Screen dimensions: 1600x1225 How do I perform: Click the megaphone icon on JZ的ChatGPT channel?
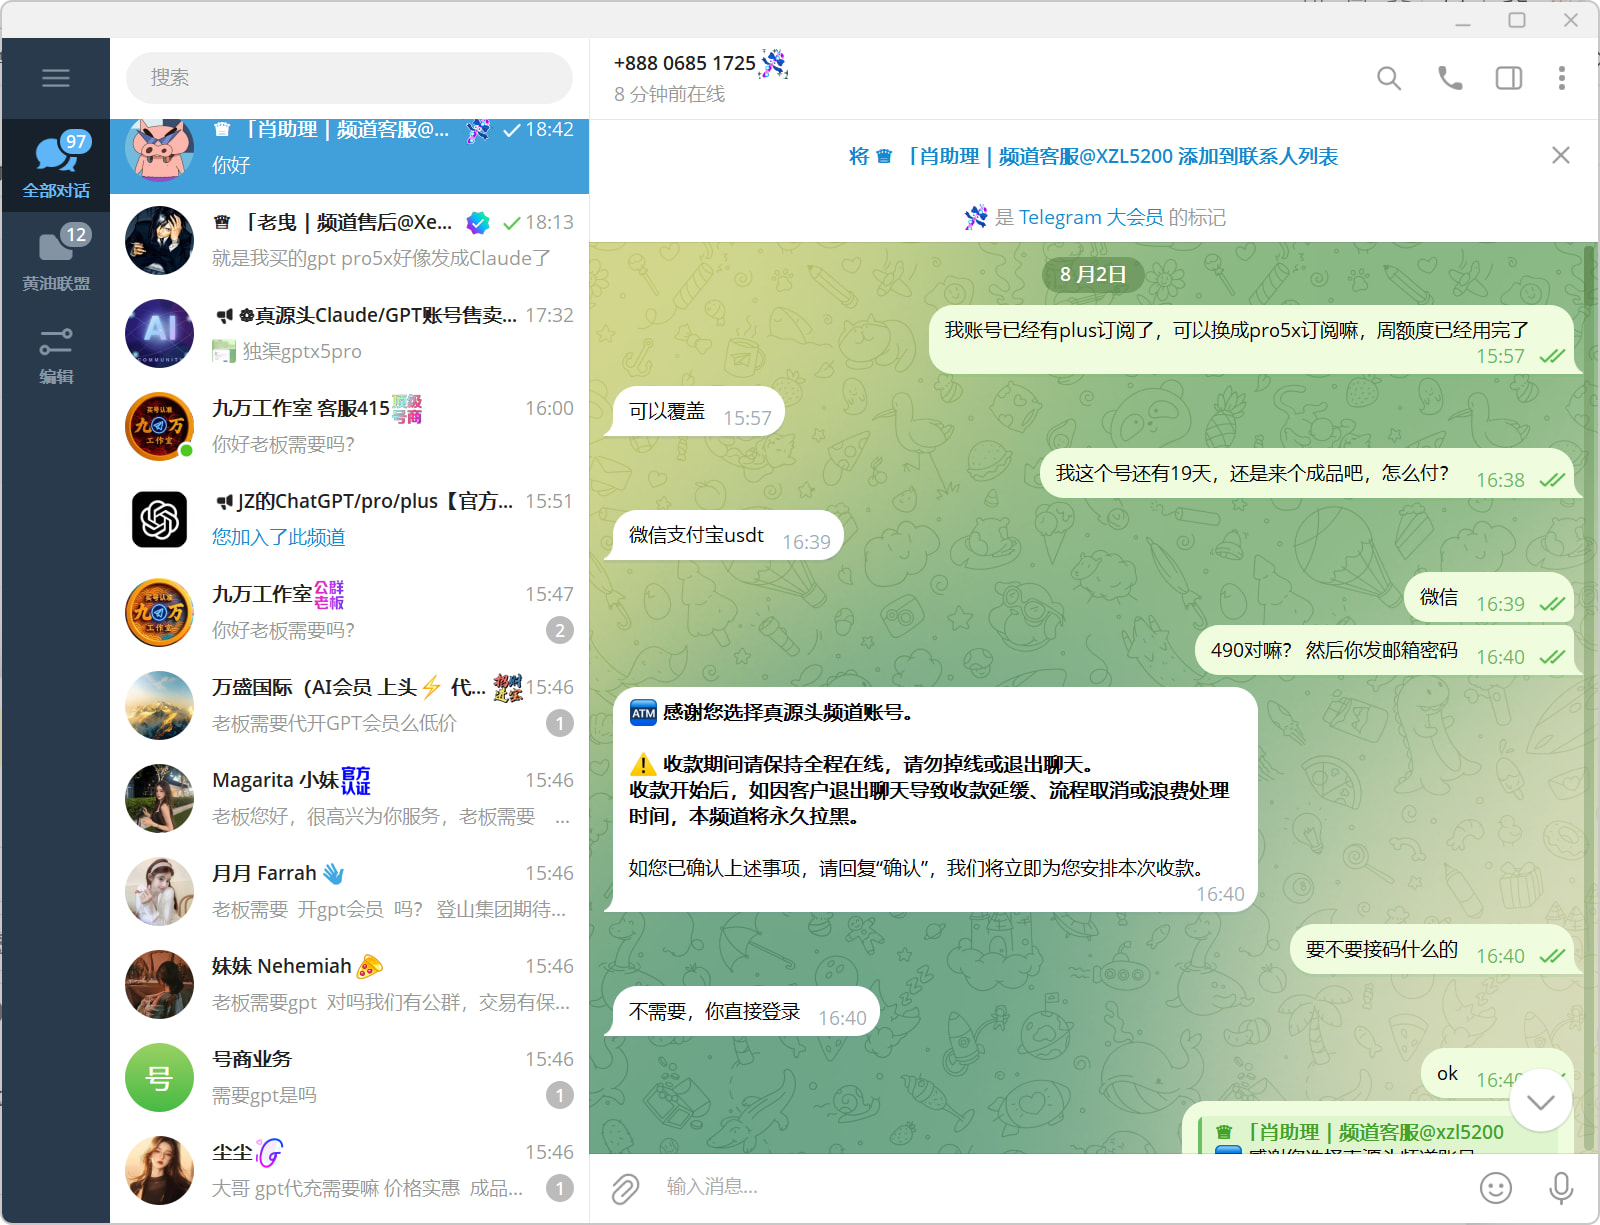224,501
